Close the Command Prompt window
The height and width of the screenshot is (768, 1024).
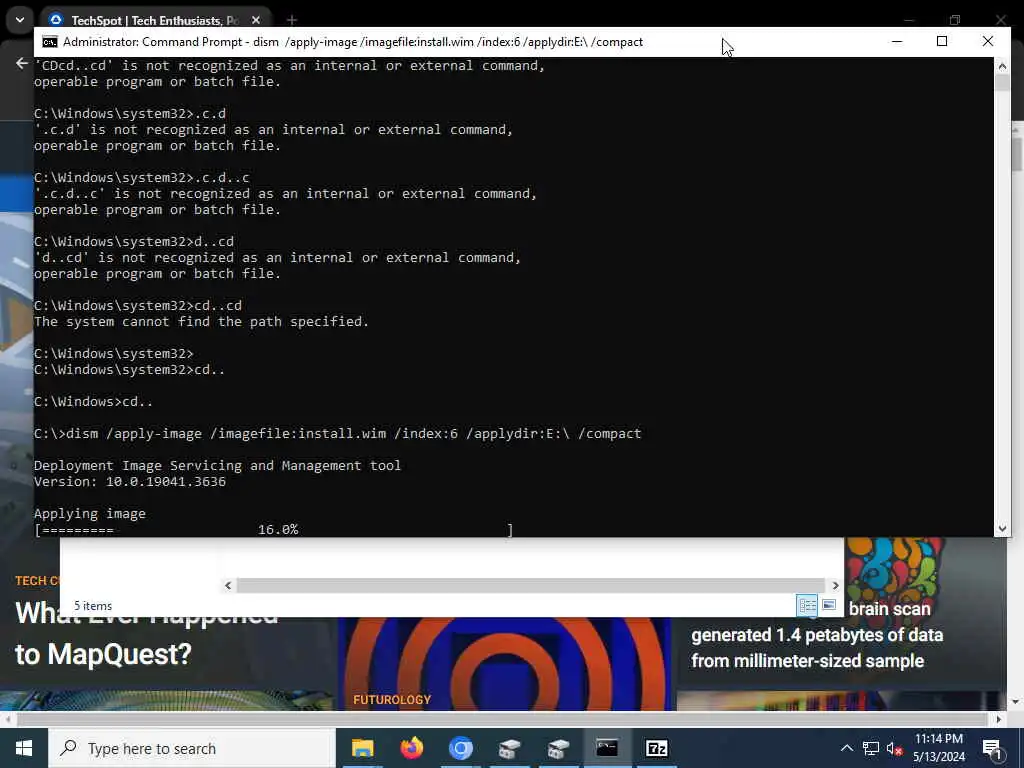pyautogui.click(x=987, y=42)
